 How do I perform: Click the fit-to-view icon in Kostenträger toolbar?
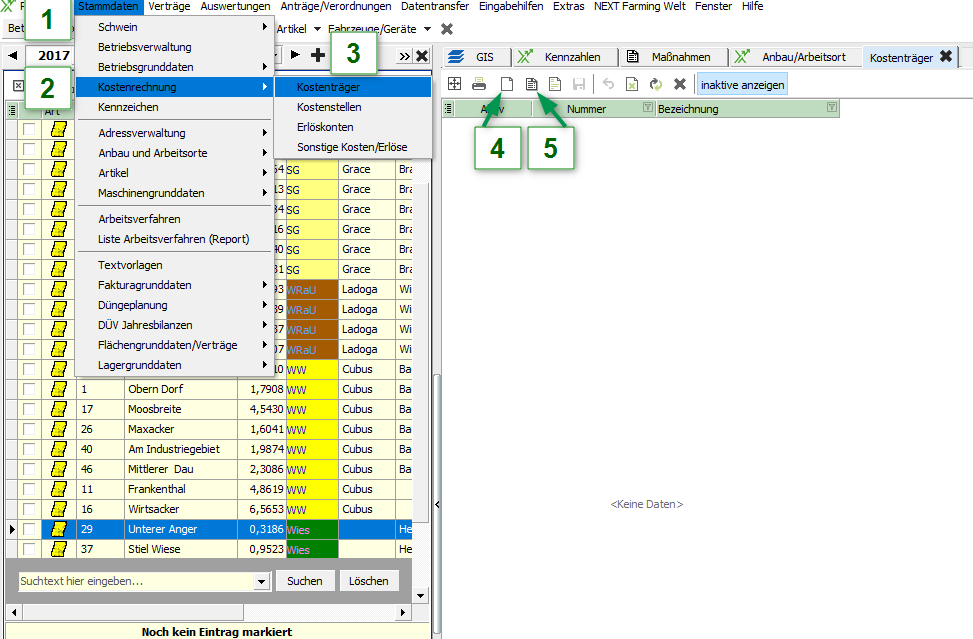pos(455,85)
